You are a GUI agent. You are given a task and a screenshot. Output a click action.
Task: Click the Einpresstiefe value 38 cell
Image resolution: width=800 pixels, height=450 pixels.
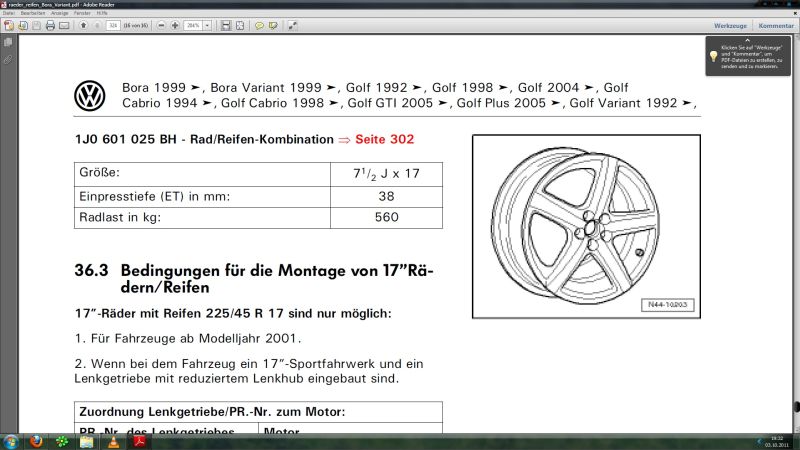pyautogui.click(x=386, y=196)
